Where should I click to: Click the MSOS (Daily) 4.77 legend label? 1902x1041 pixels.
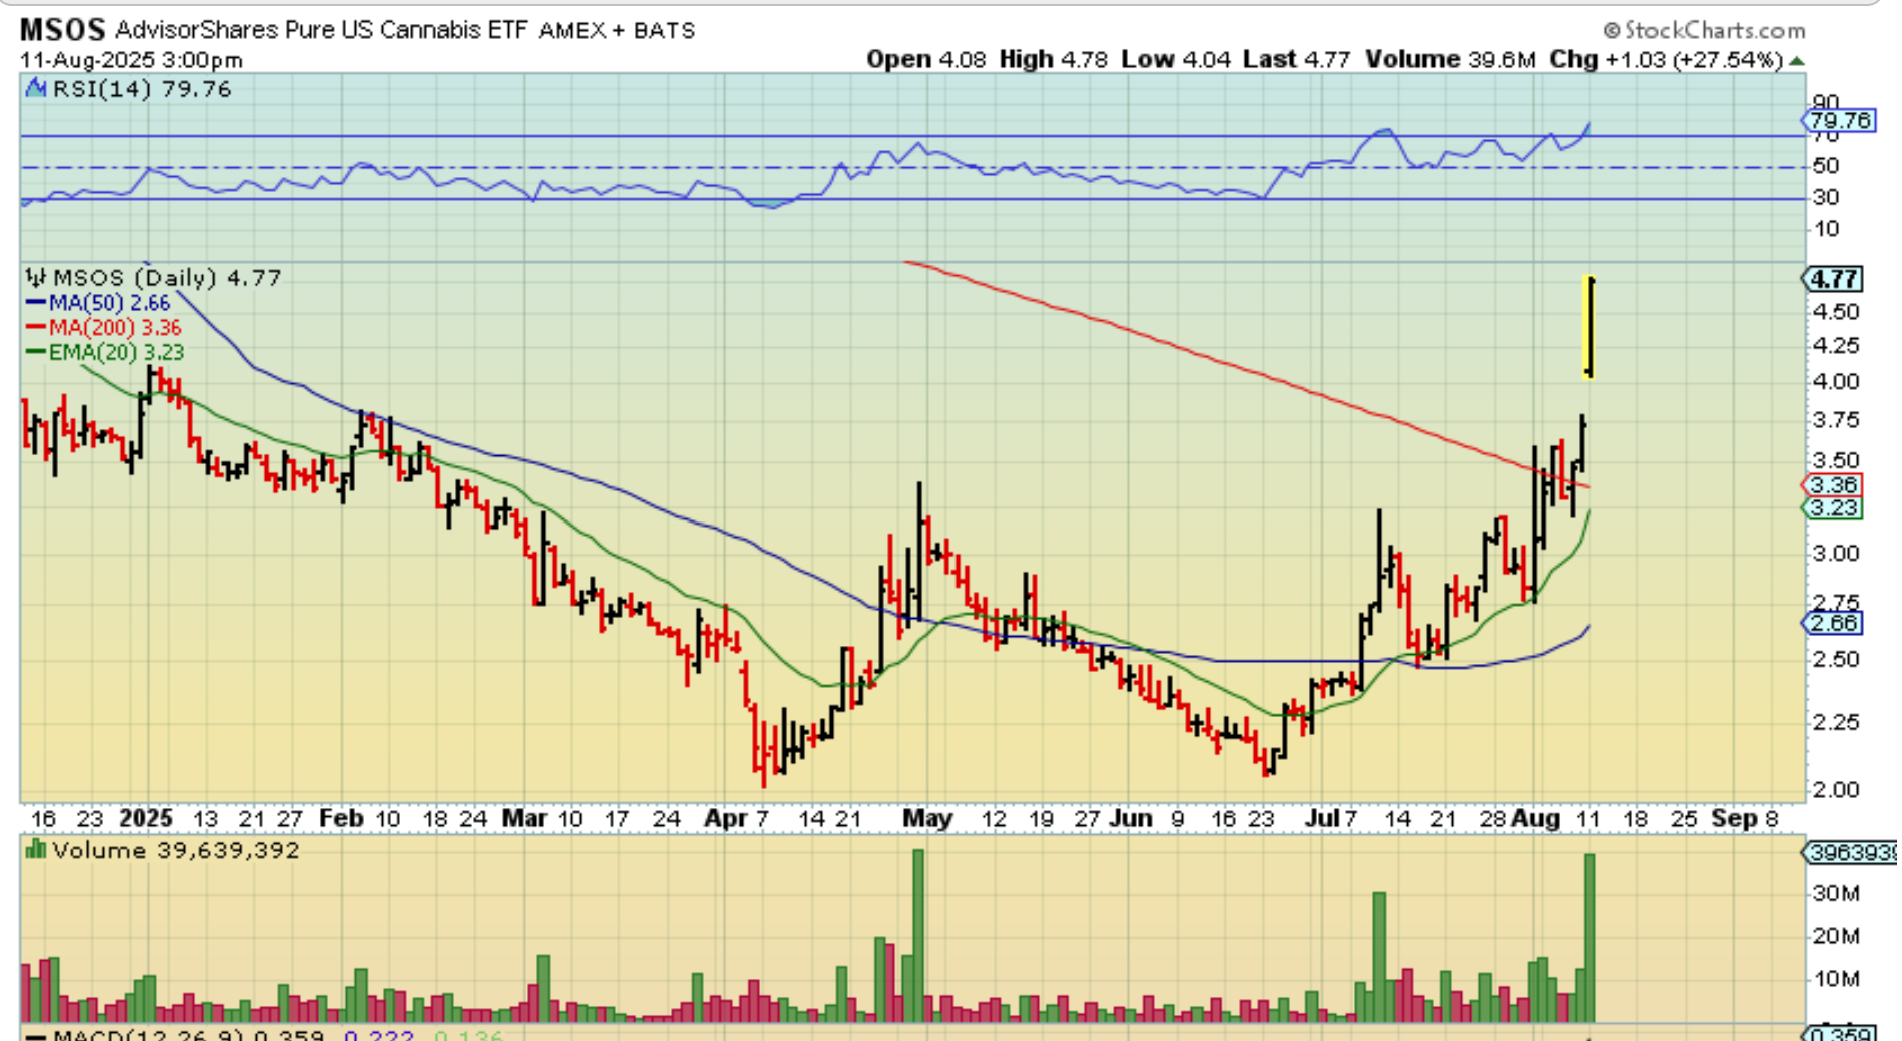pyautogui.click(x=167, y=277)
